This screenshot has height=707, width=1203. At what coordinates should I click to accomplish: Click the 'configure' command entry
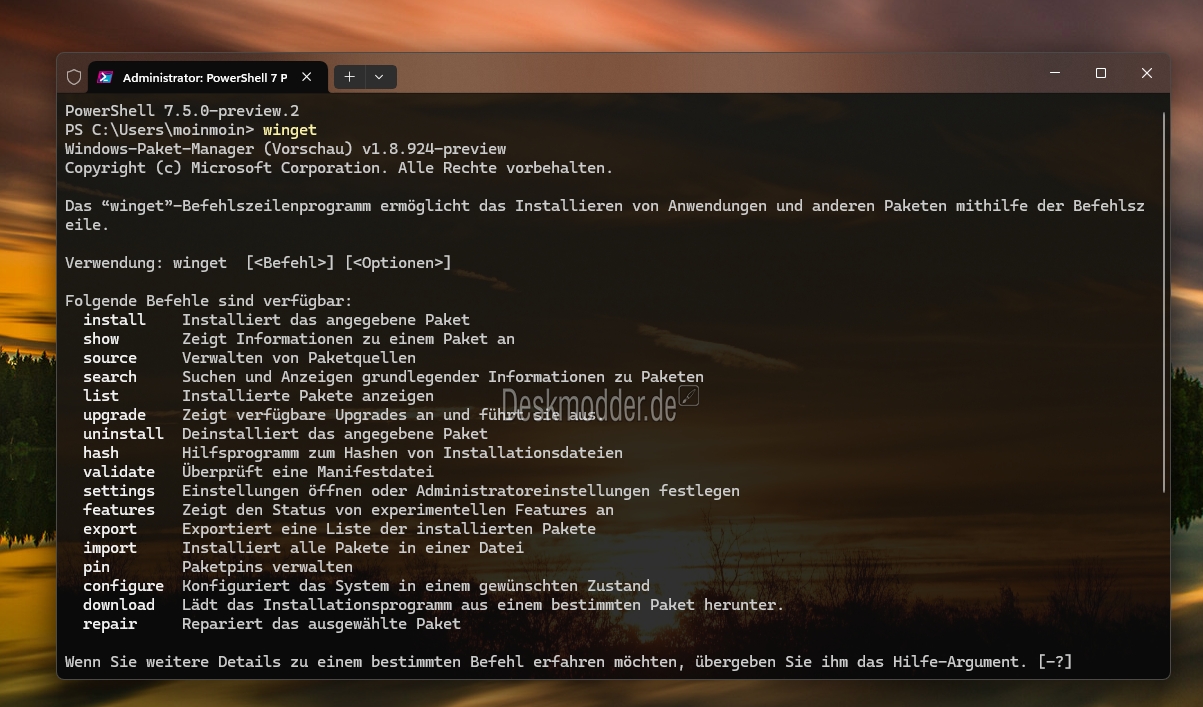[x=124, y=586]
